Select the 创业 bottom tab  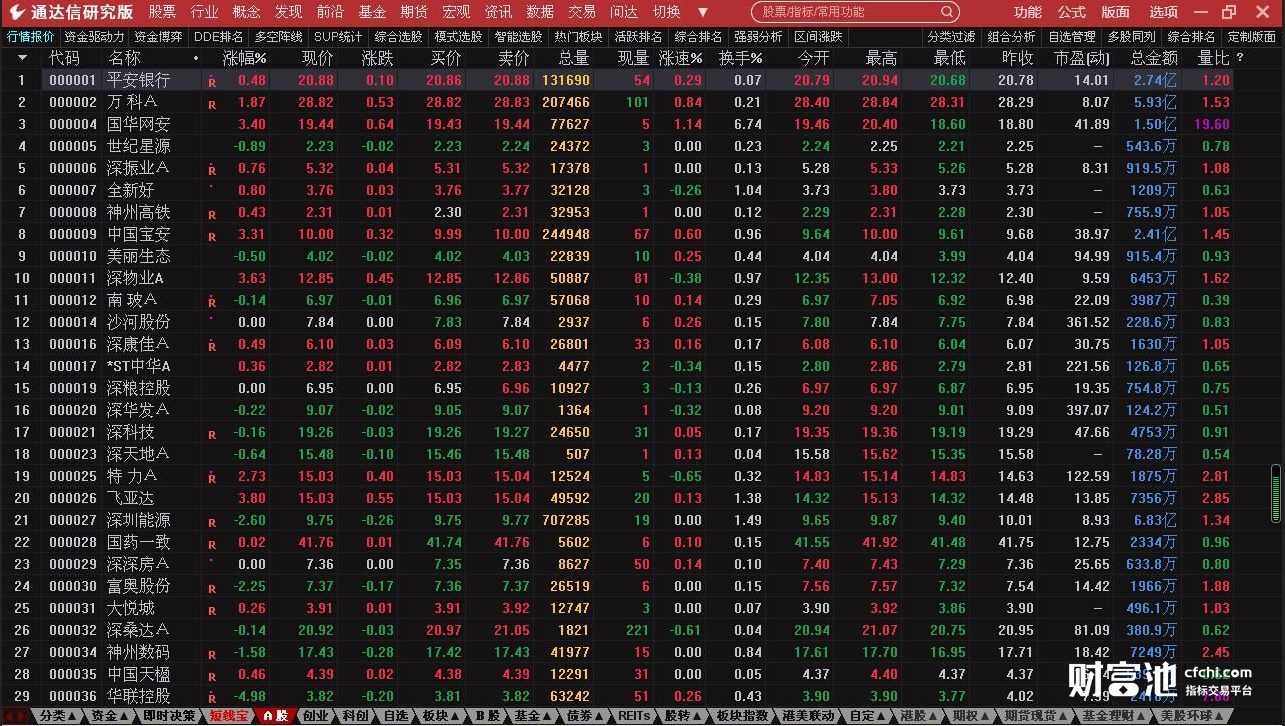click(x=315, y=716)
